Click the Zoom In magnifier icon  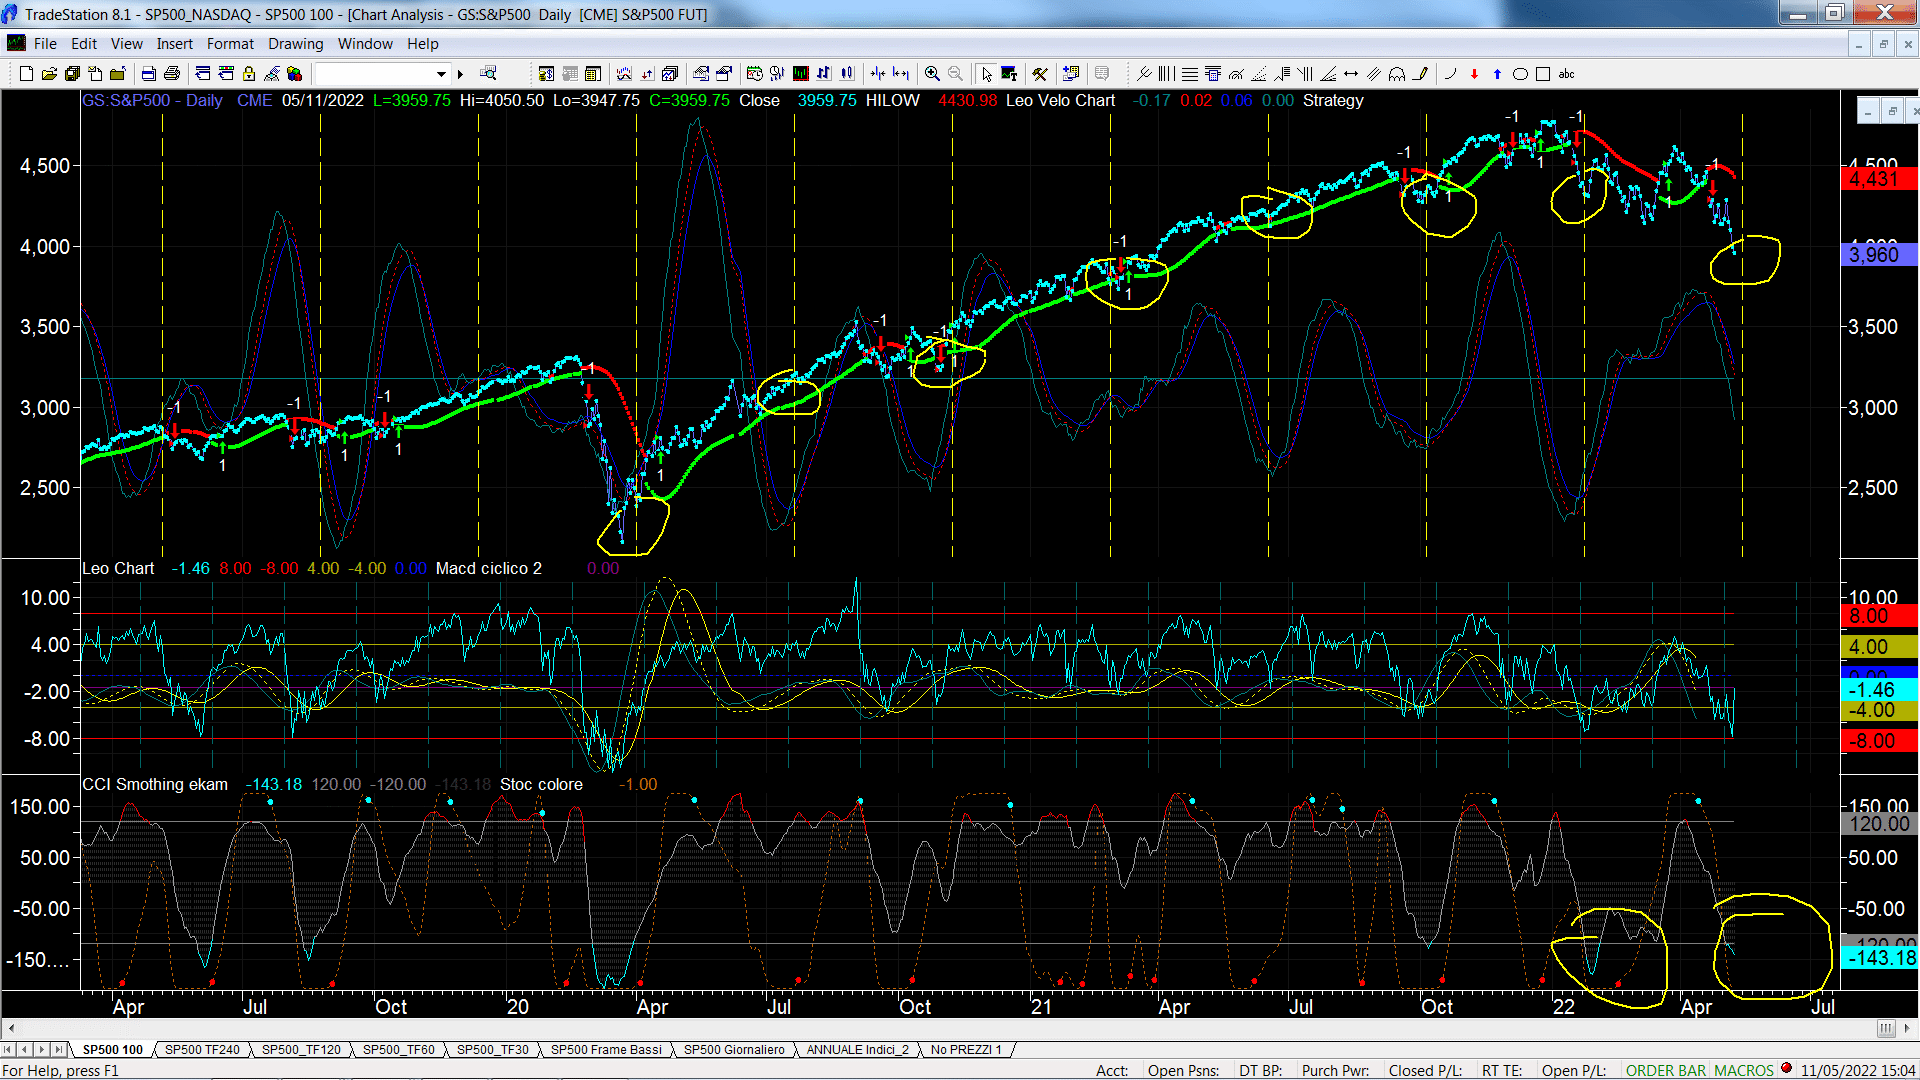(932, 74)
